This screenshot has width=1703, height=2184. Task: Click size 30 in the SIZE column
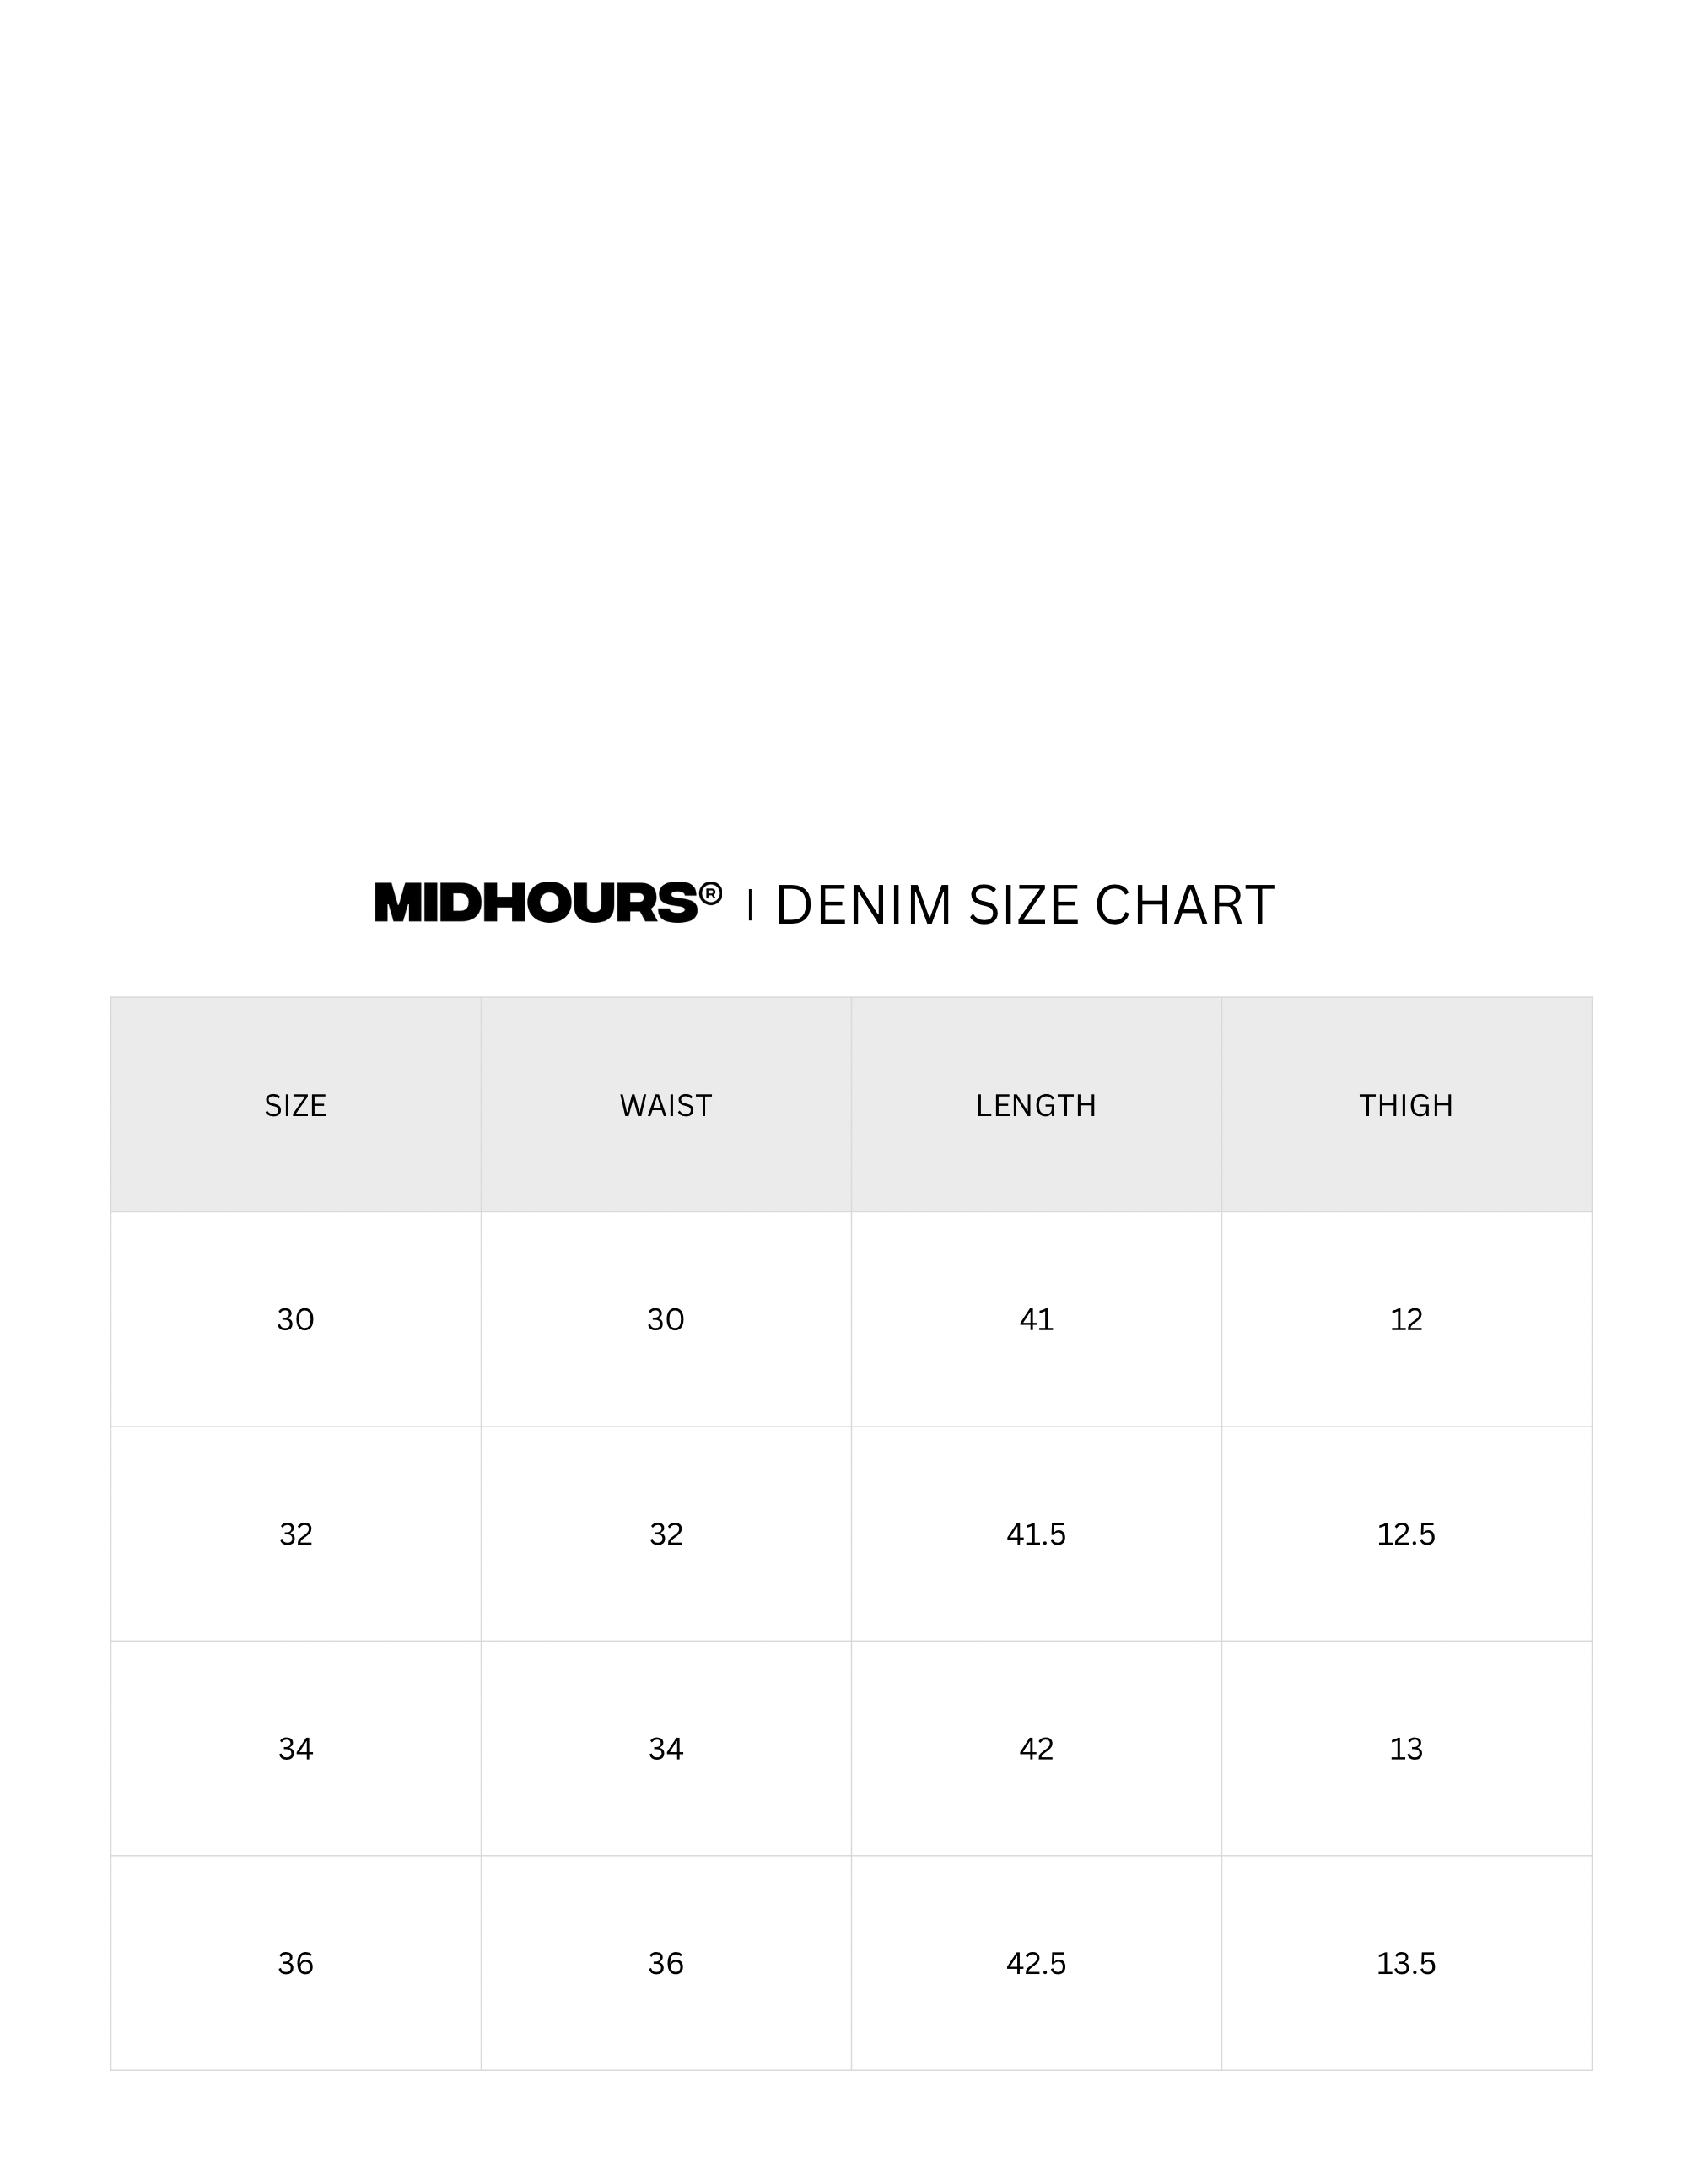(x=295, y=1320)
